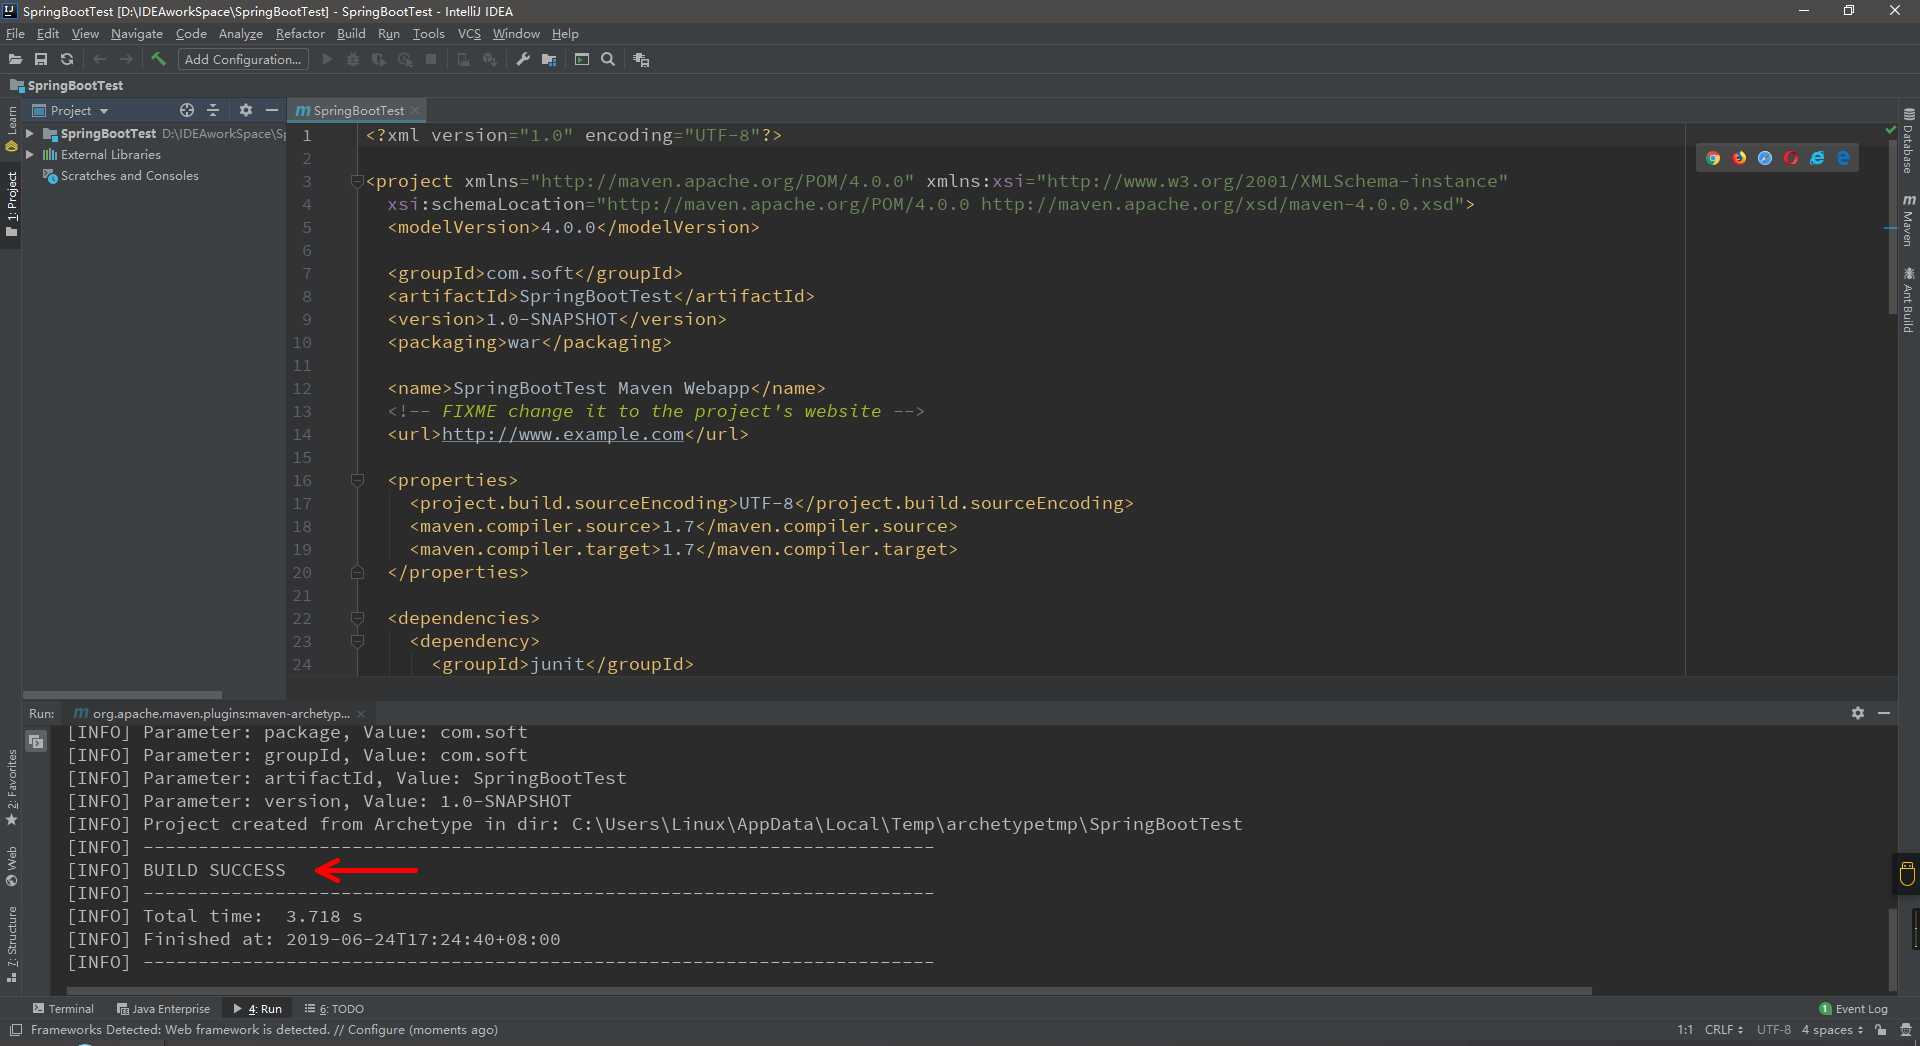Synchronize project with the refresh icon
Screen dimensions: 1920x1046
(67, 60)
